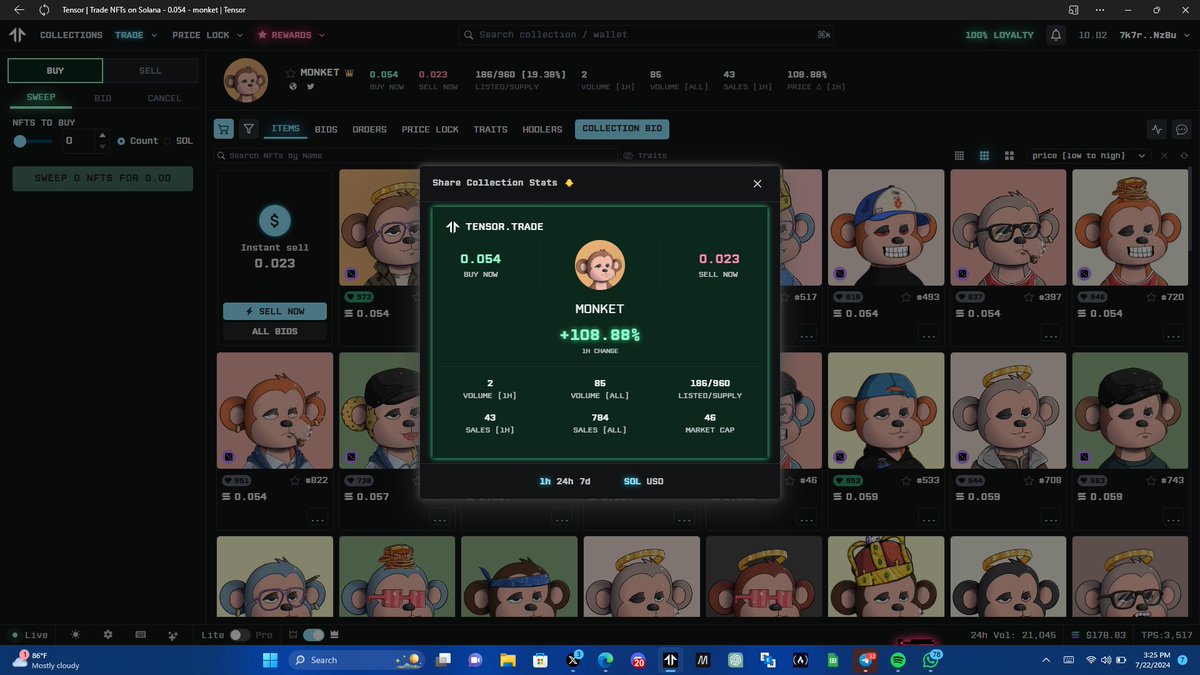Open Spotify from the taskbar
1200x675 pixels.
point(897,660)
